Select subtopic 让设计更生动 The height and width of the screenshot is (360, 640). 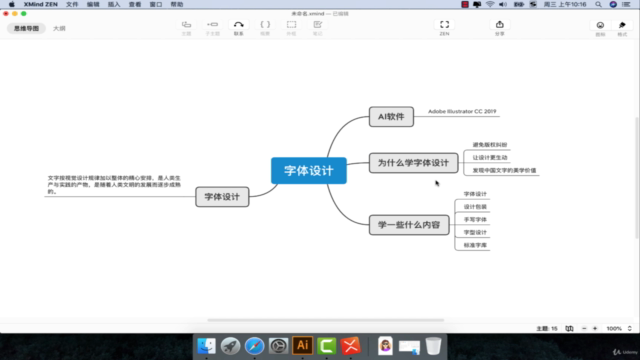click(490, 158)
